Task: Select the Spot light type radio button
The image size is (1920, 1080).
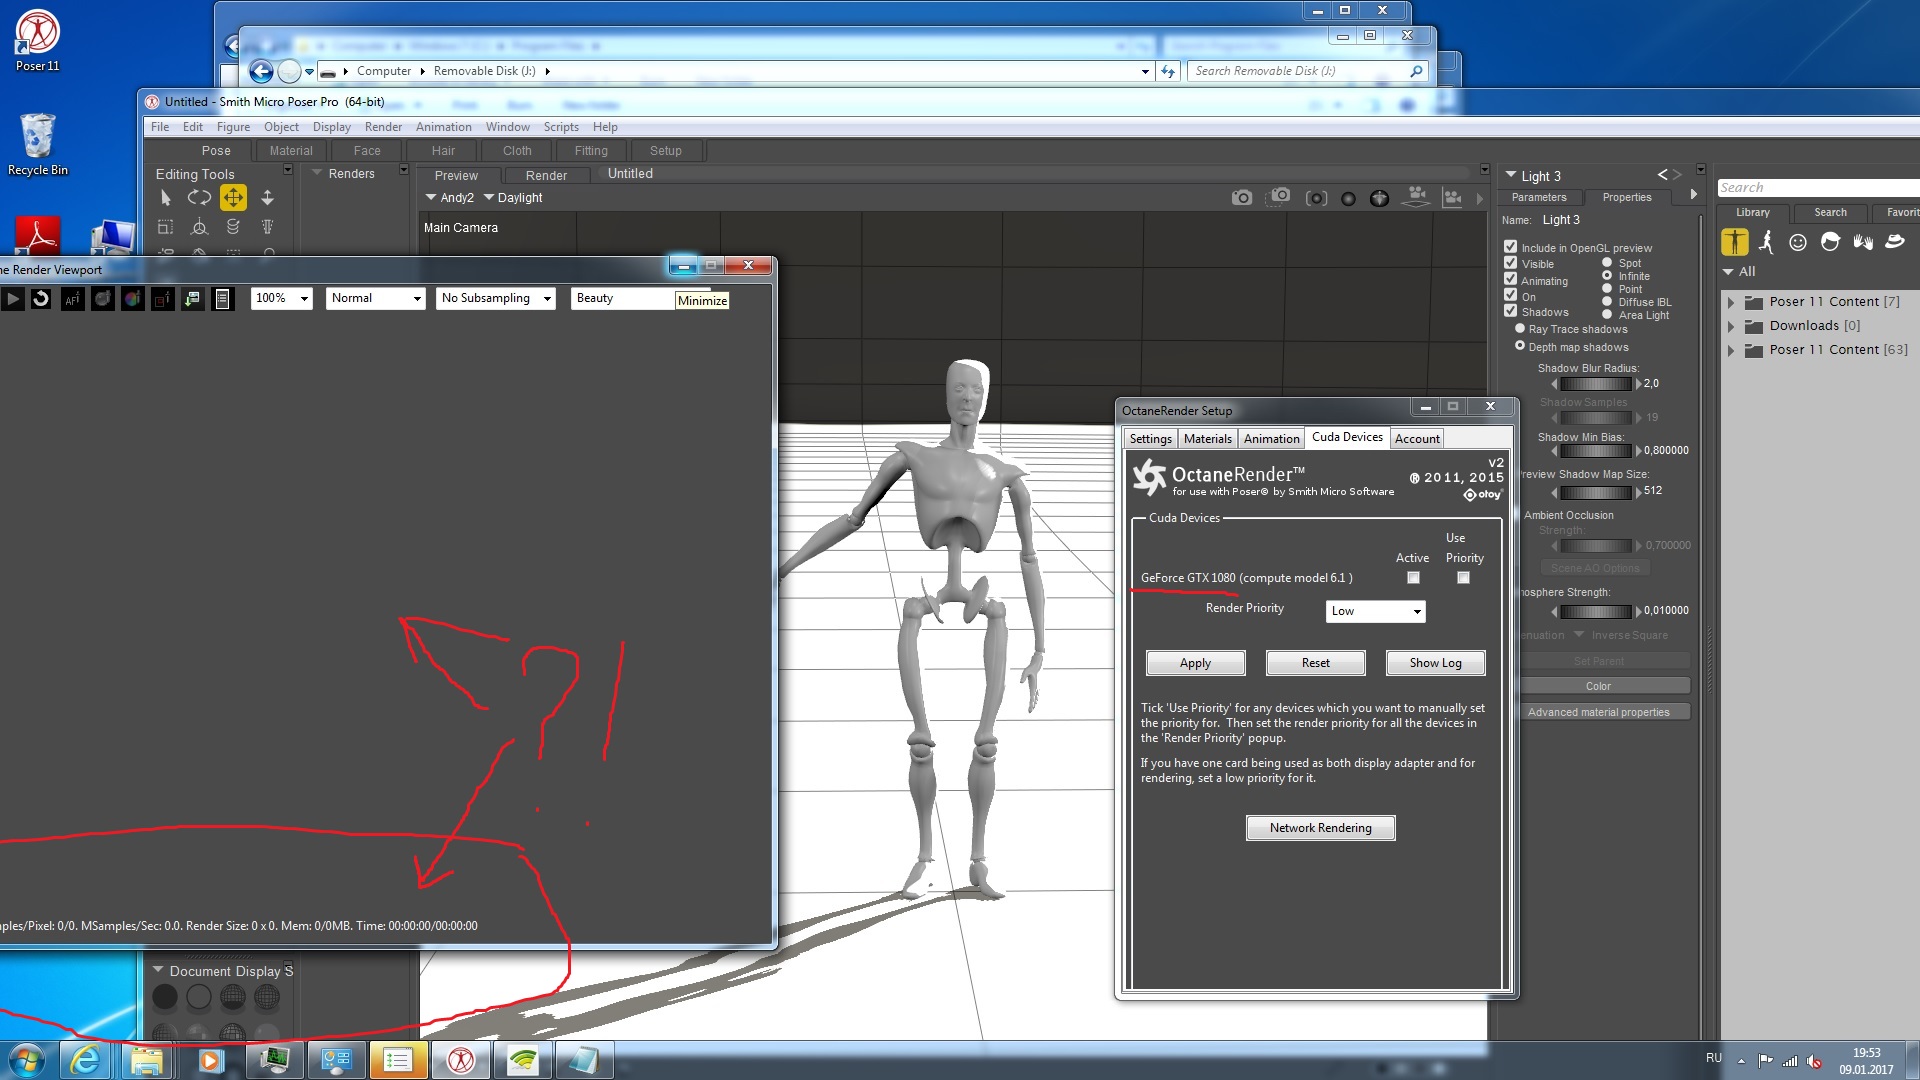Action: point(1607,263)
